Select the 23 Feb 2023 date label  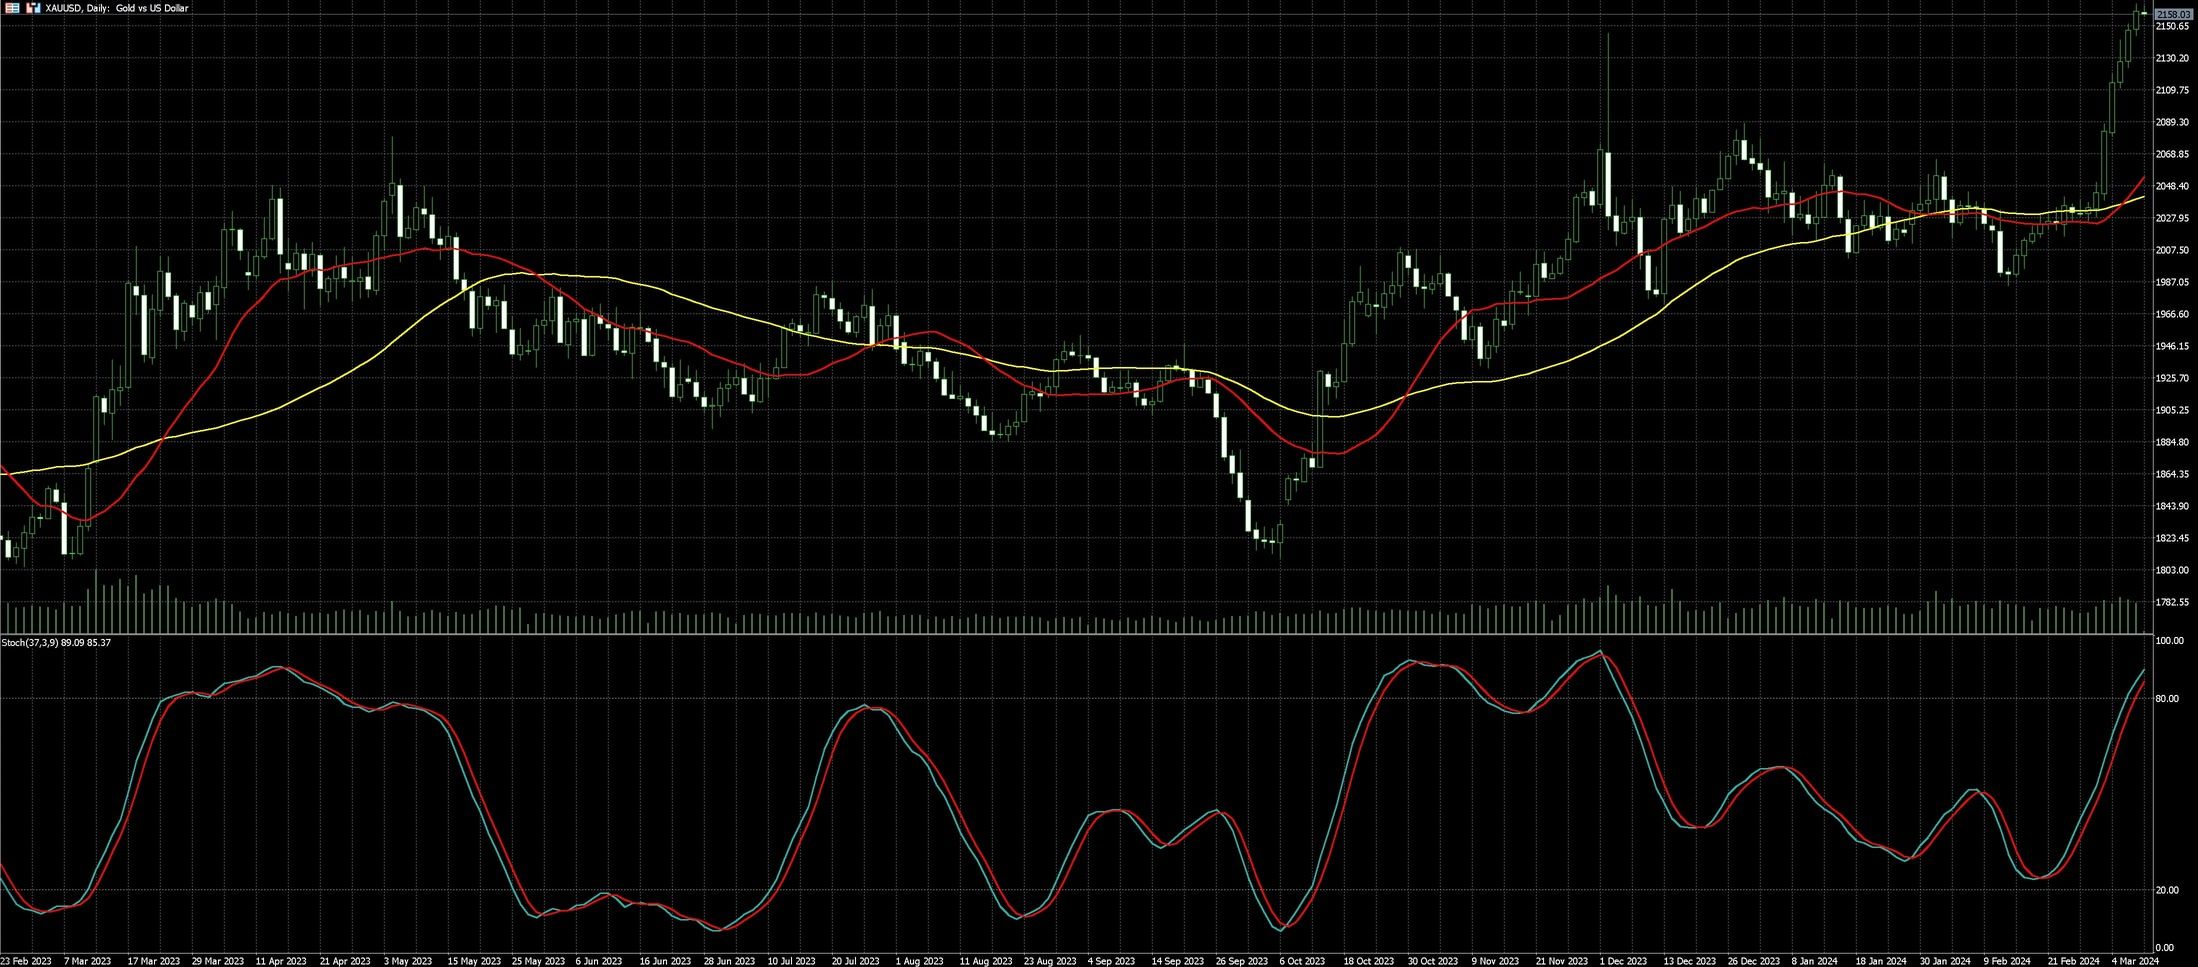point(27,961)
